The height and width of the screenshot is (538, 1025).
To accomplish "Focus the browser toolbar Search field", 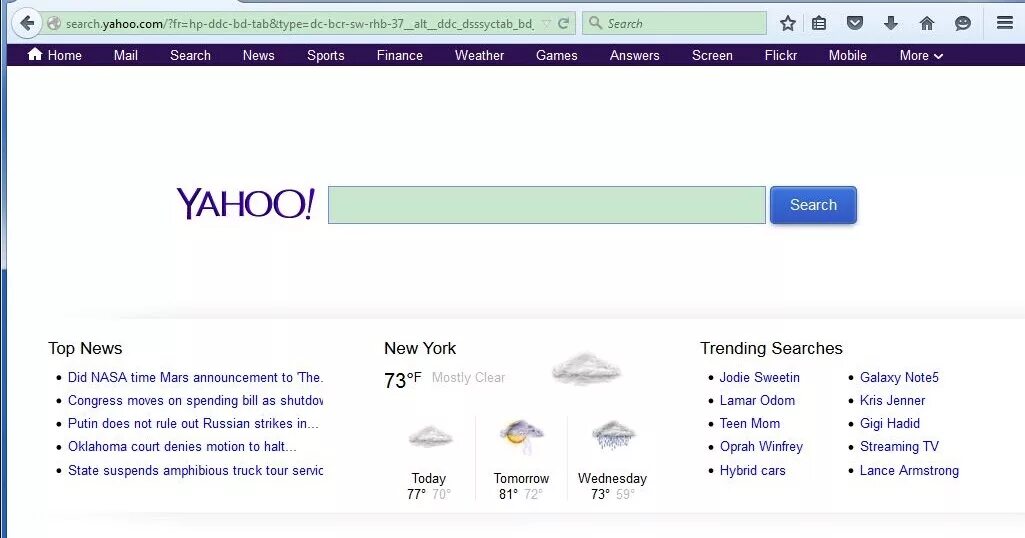I will 674,24.
